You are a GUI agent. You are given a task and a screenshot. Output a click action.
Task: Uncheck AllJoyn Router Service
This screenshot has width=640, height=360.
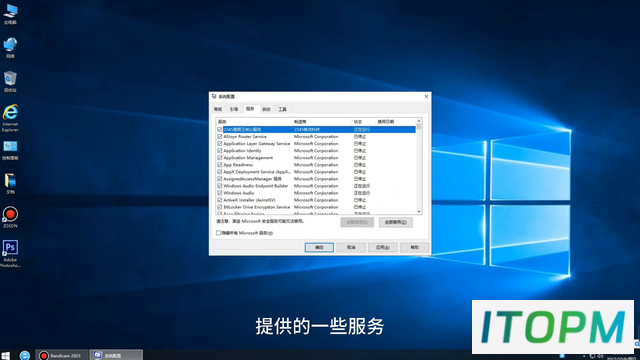220,136
